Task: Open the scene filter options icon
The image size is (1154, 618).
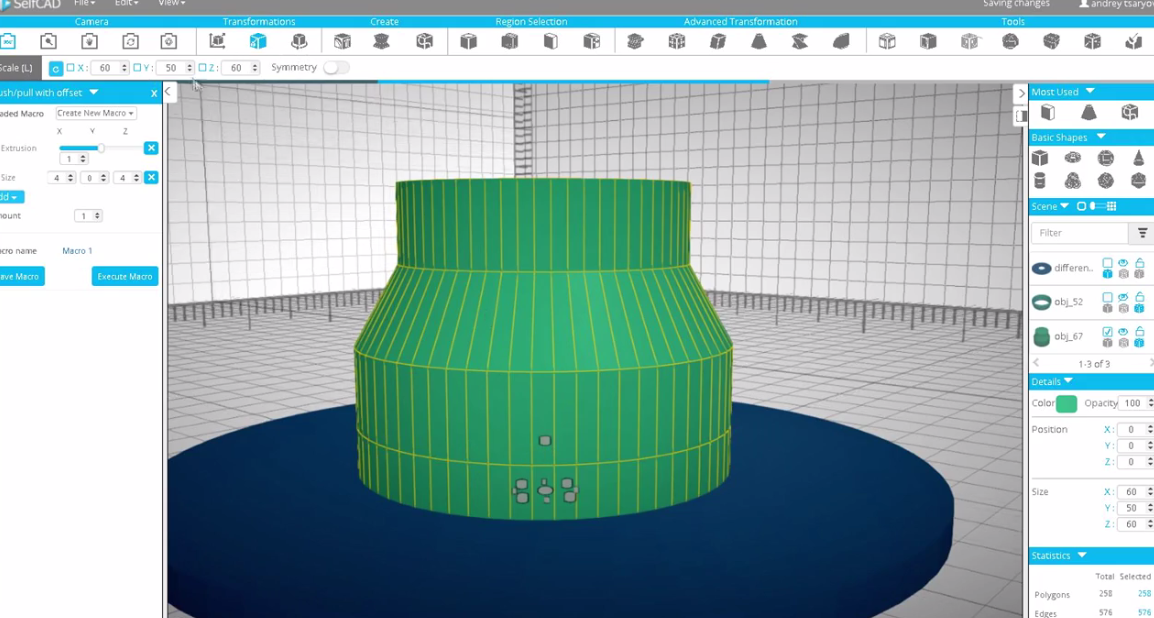Action: pos(1142,233)
